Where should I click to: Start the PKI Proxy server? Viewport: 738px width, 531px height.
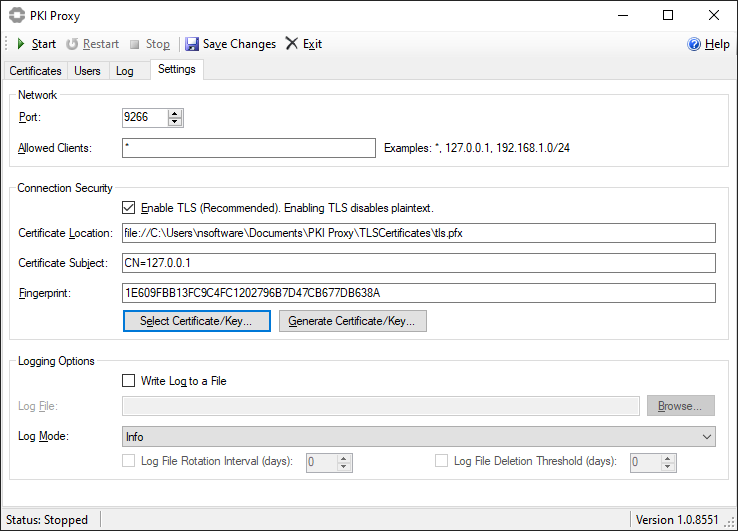point(36,44)
